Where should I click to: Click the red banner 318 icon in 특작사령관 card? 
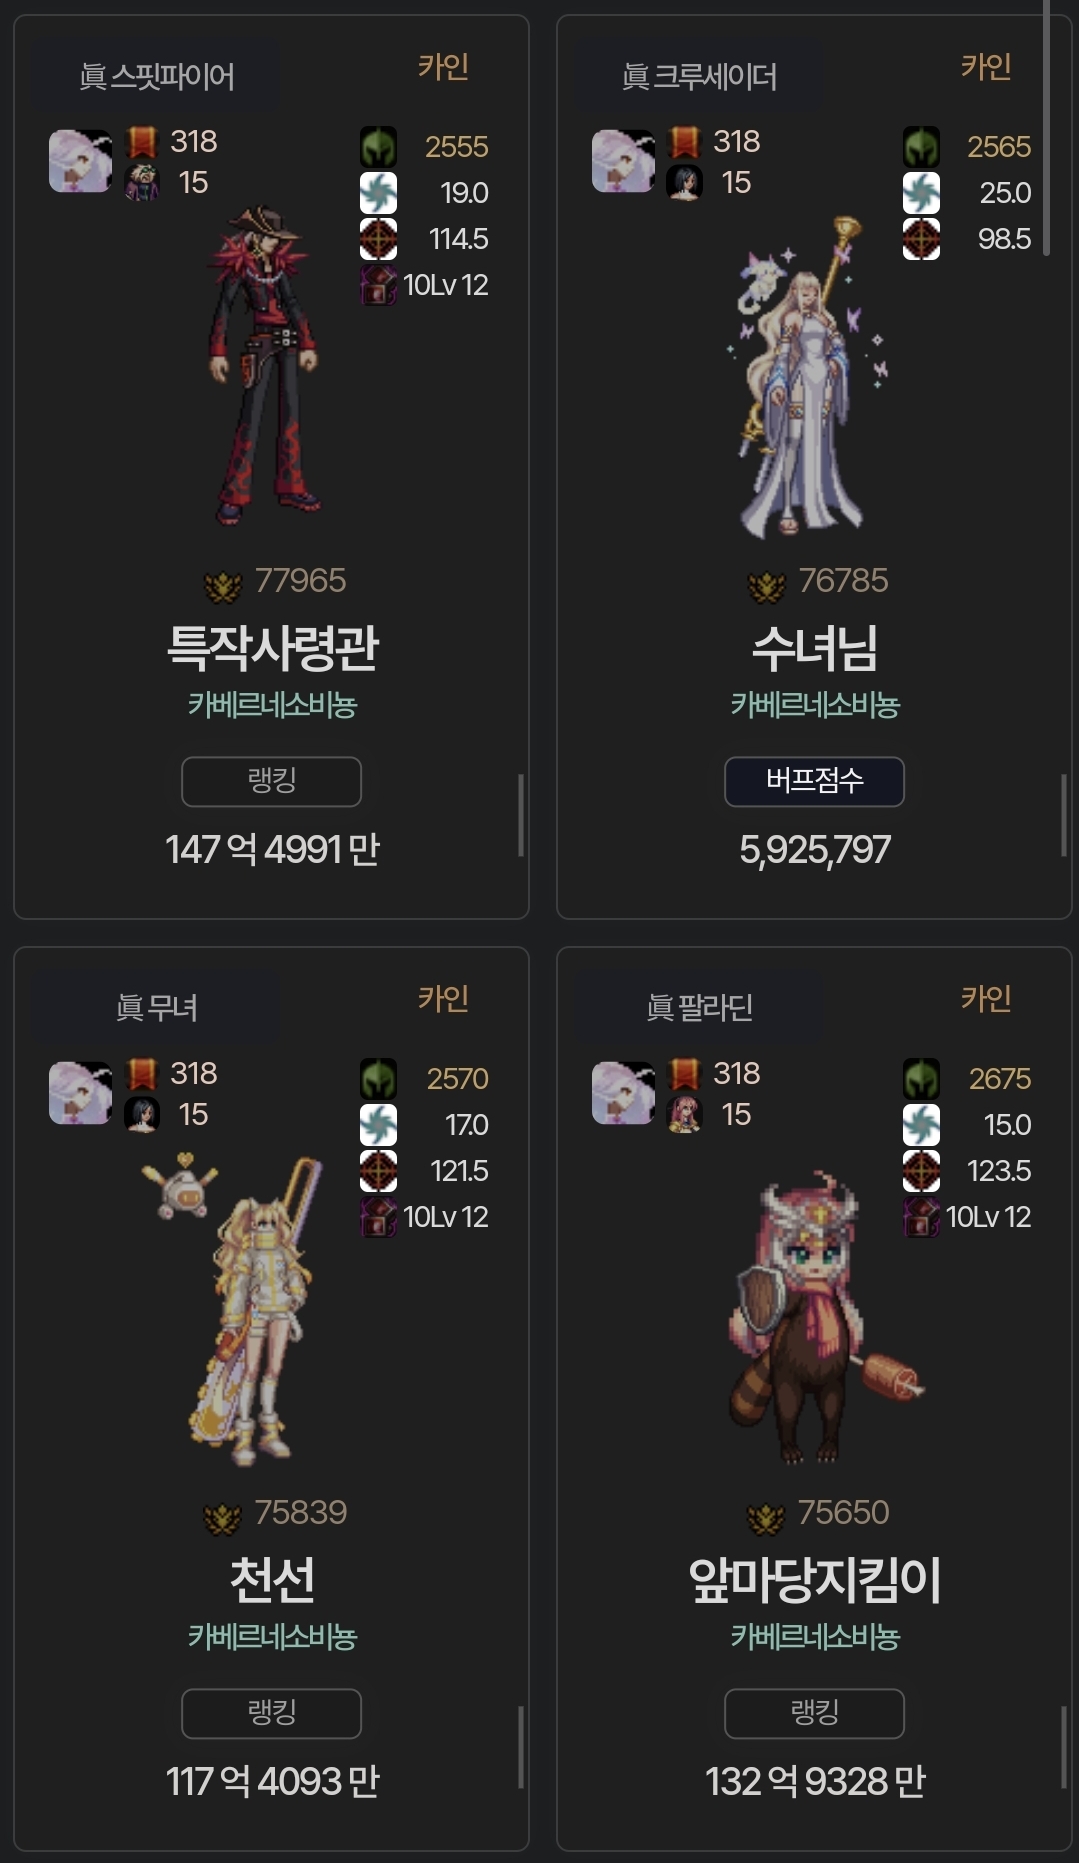[x=142, y=142]
